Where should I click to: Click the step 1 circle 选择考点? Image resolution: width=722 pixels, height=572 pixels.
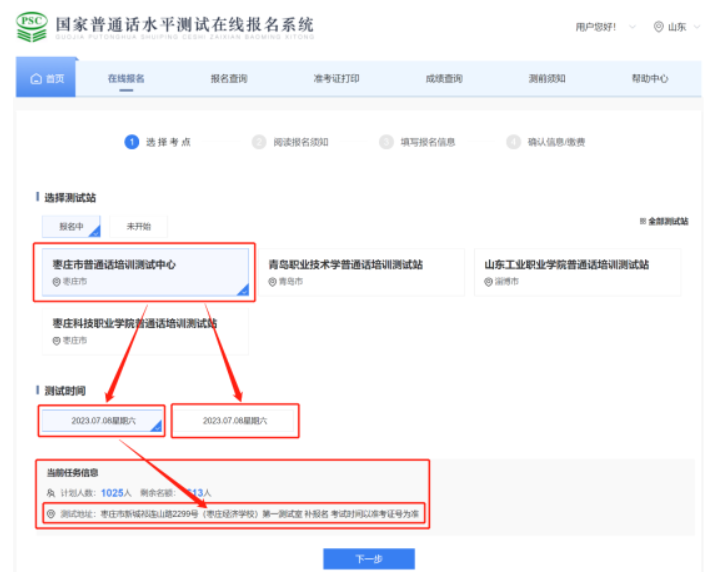pos(131,142)
